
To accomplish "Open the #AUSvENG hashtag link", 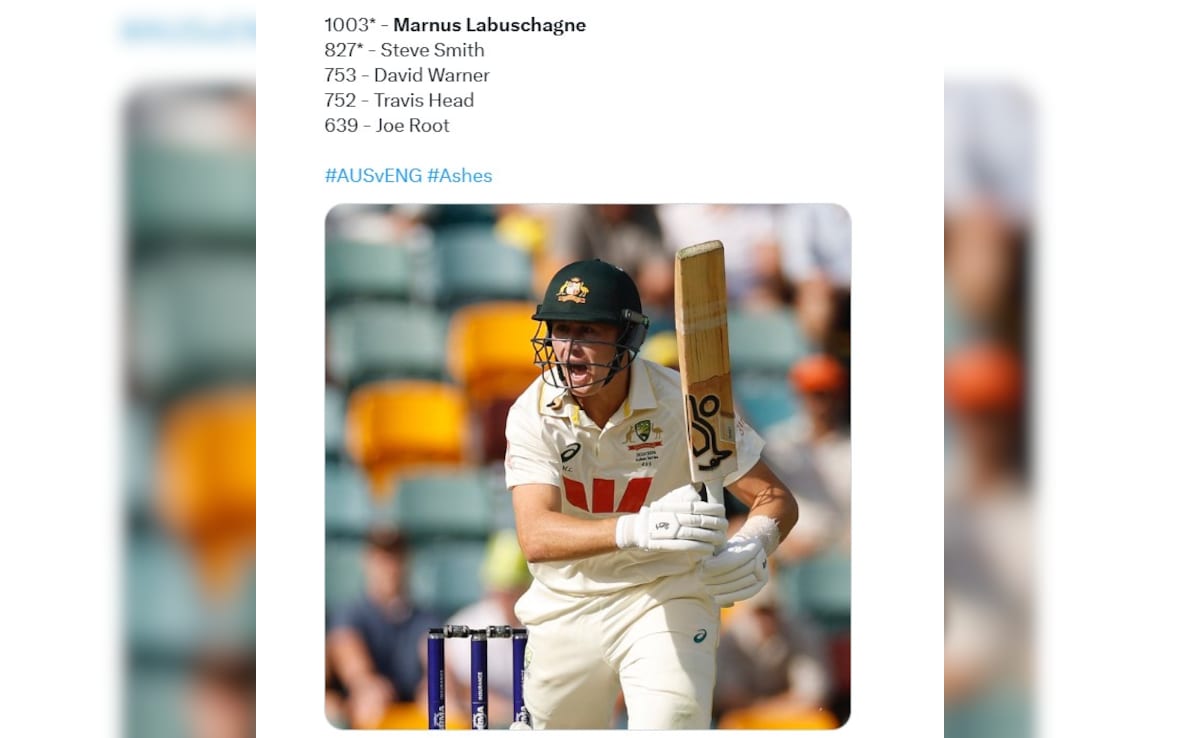I will coord(373,175).
